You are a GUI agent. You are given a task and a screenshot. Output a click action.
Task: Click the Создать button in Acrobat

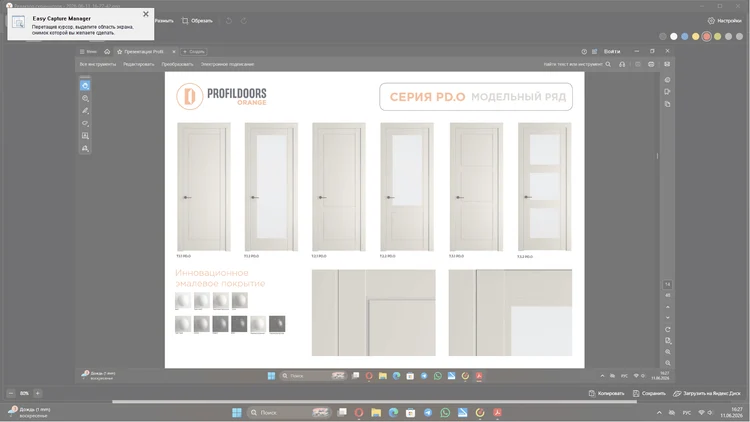[194, 52]
